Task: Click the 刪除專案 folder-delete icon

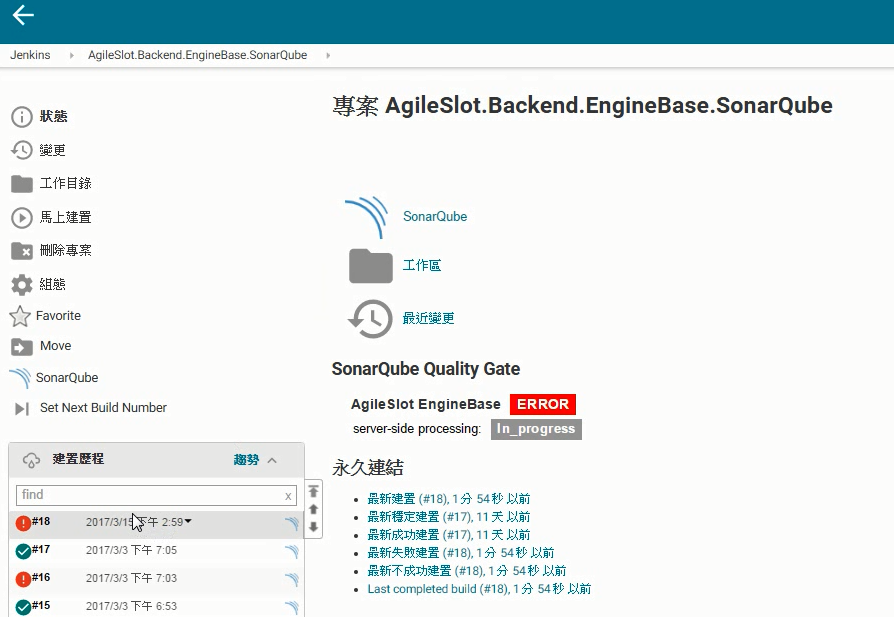Action: click(x=22, y=251)
